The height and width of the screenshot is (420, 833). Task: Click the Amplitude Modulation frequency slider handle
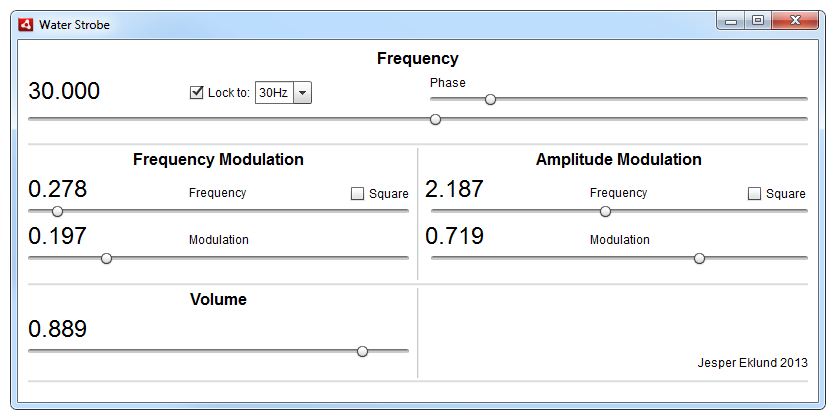tap(605, 211)
